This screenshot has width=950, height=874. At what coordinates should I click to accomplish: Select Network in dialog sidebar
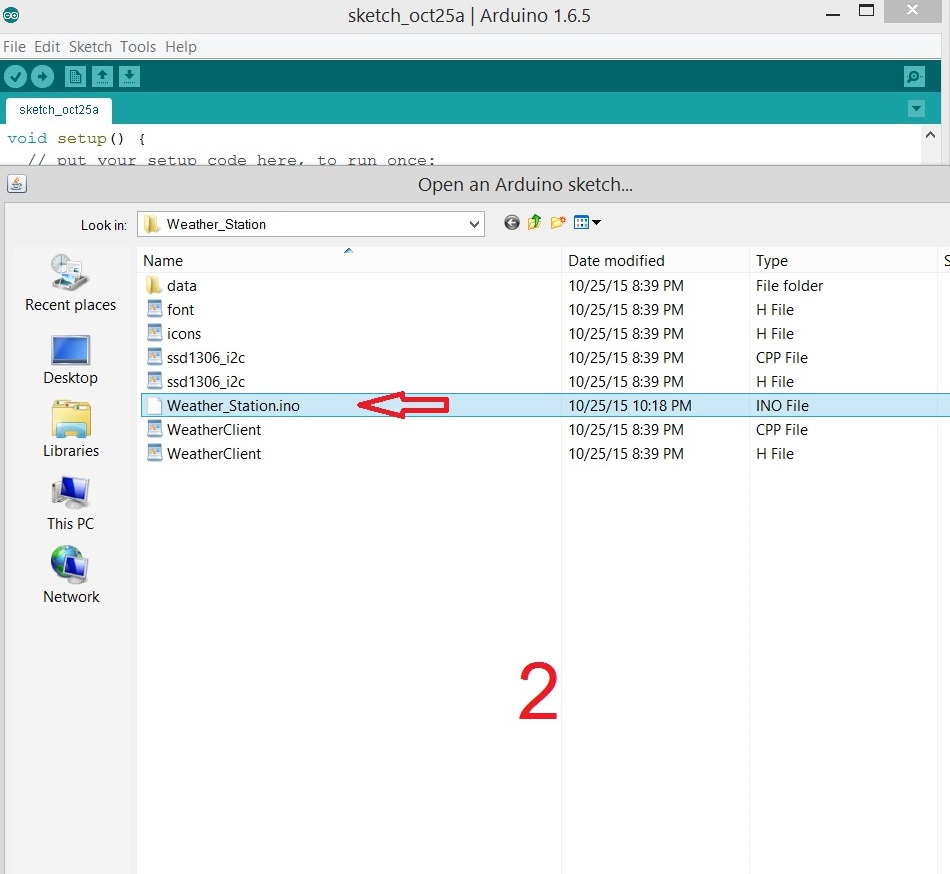[x=70, y=575]
